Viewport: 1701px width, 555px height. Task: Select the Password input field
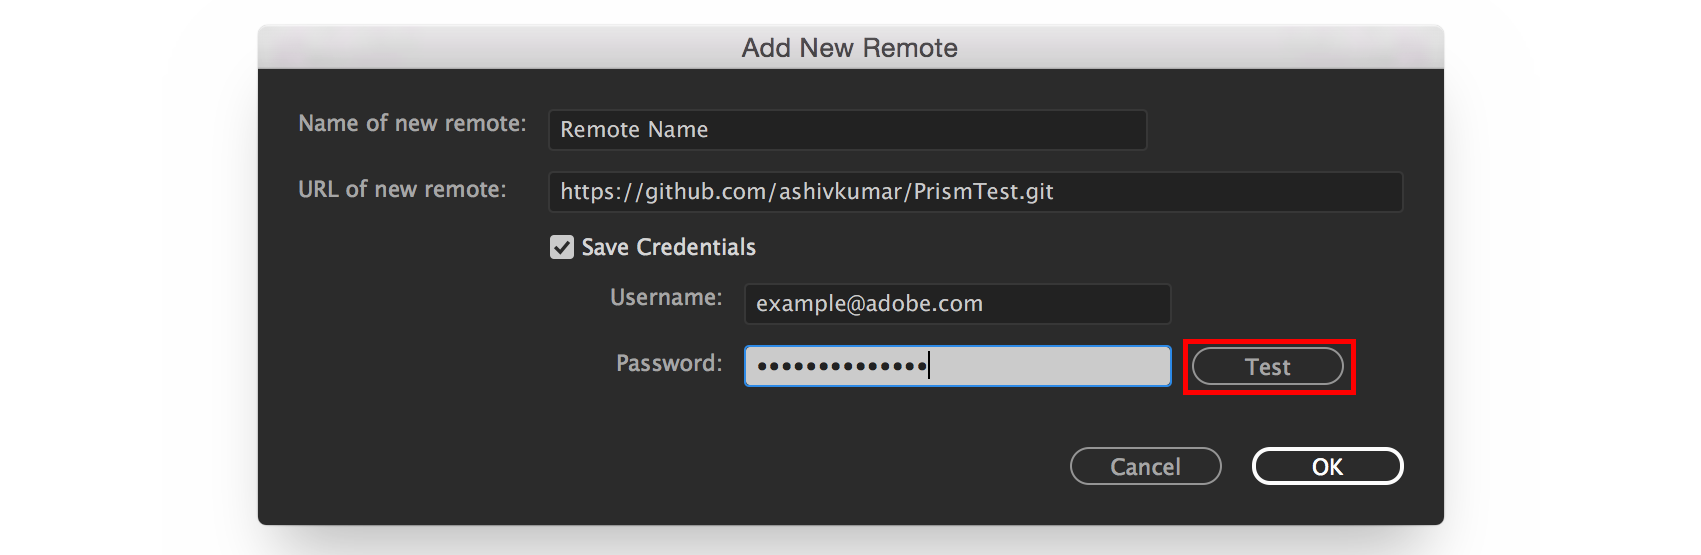[1050, 366]
